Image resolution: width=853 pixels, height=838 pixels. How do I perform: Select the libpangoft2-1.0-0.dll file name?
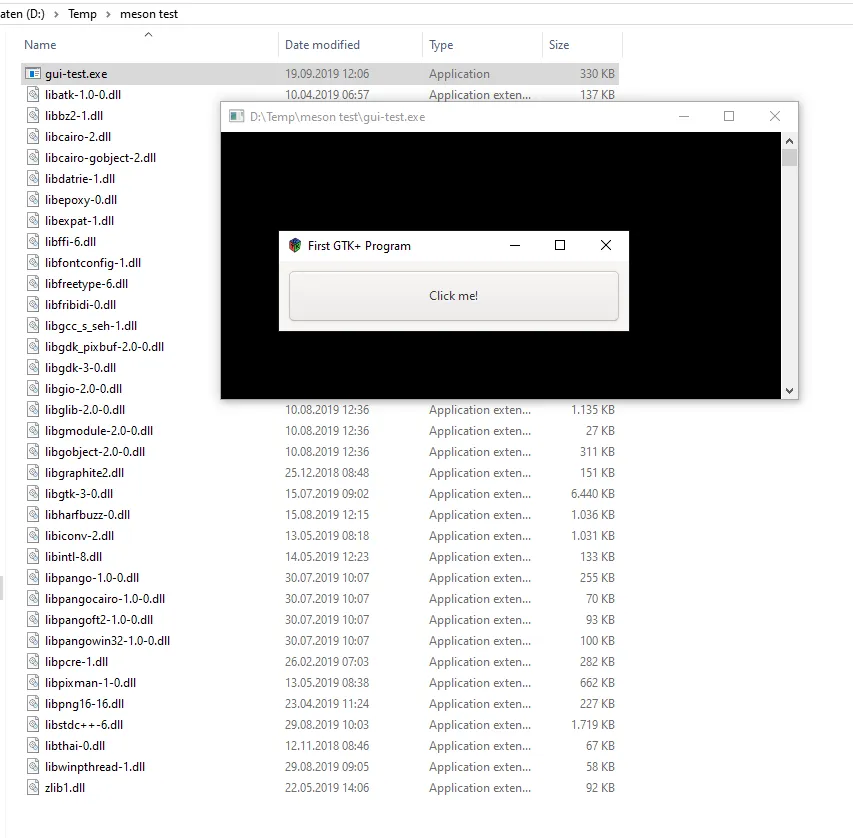pyautogui.click(x=99, y=620)
